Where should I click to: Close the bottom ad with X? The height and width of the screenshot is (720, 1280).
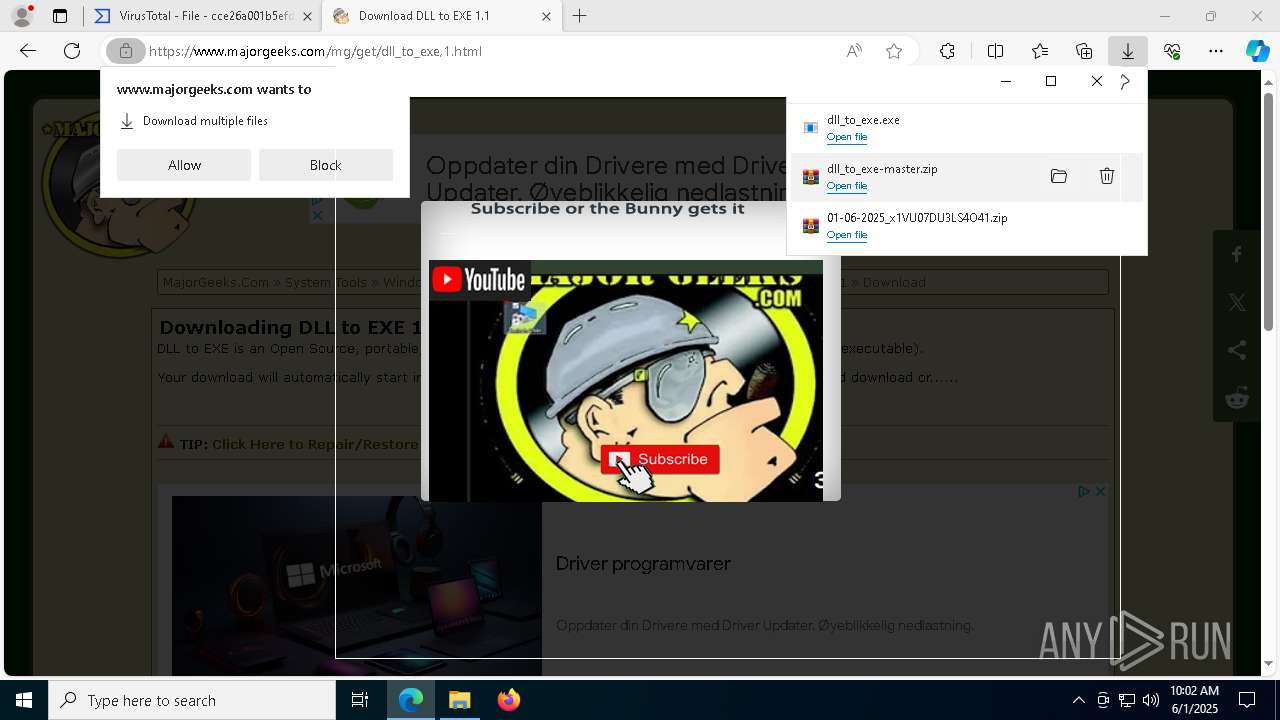pos(1100,491)
